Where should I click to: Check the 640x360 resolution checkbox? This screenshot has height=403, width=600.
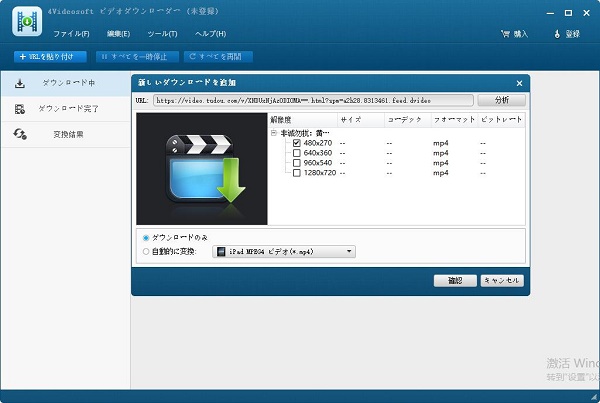click(x=297, y=153)
